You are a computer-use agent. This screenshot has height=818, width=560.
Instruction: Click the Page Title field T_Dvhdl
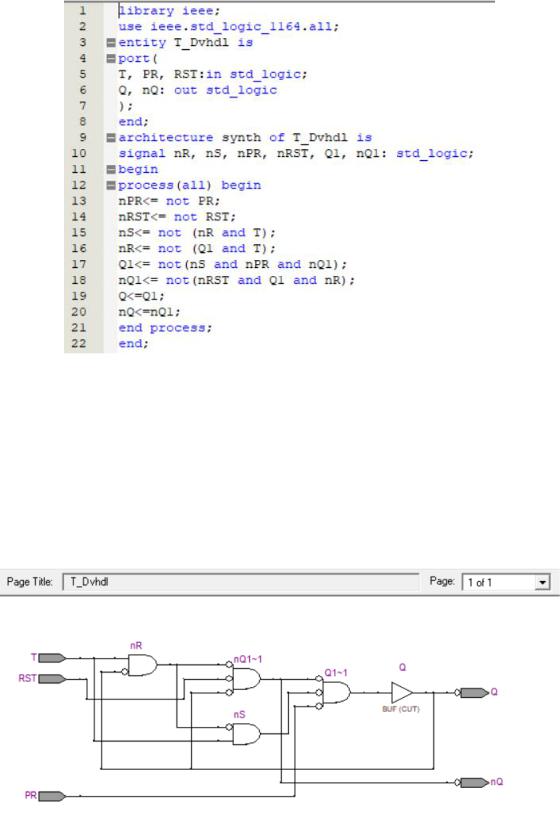click(241, 582)
